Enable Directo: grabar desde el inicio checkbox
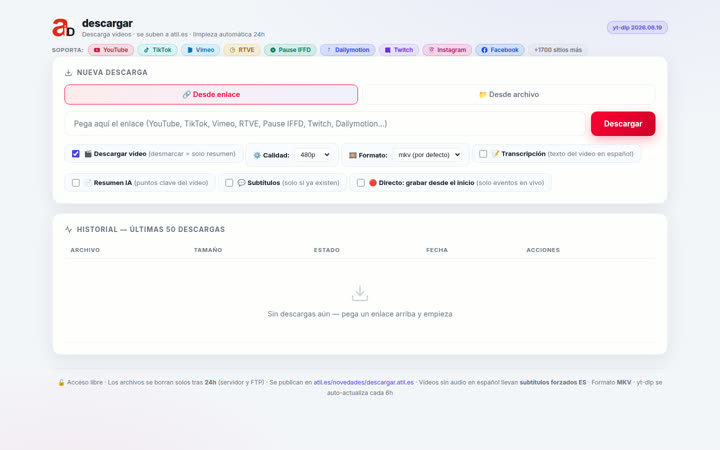The image size is (720, 450). (x=361, y=183)
